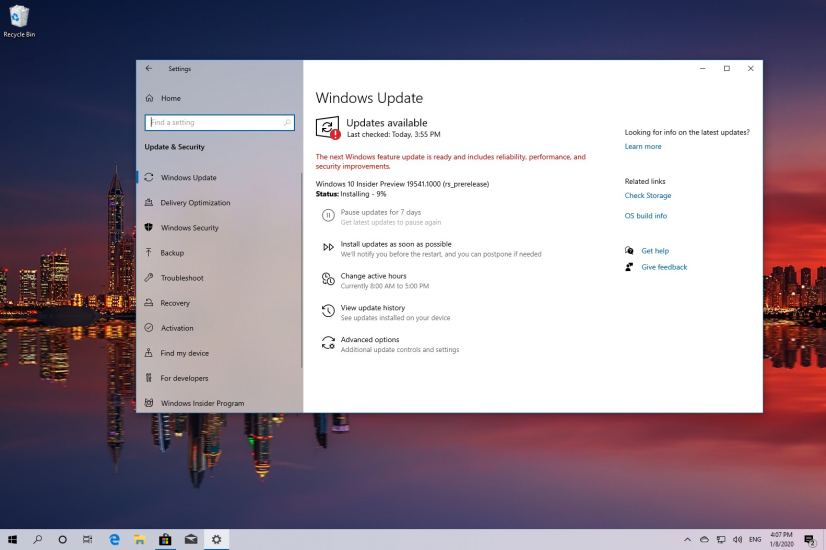Open the Check Storage link
The image size is (826, 550).
pyautogui.click(x=648, y=195)
